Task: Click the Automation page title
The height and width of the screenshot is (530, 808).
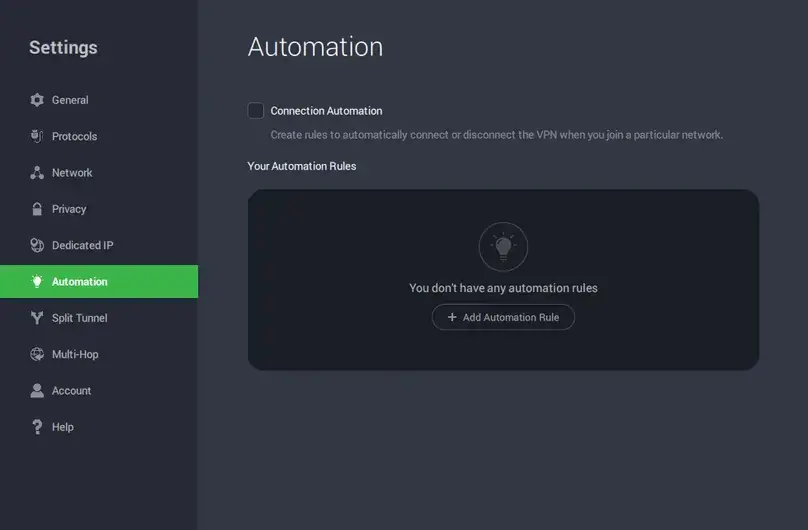Action: pyautogui.click(x=315, y=47)
